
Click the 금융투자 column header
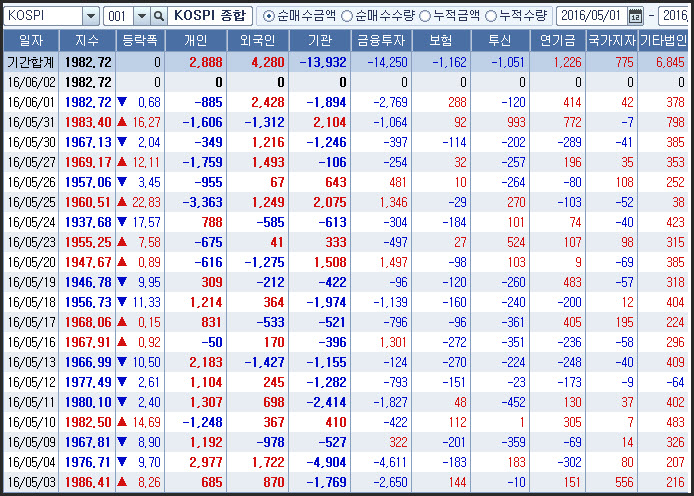381,41
